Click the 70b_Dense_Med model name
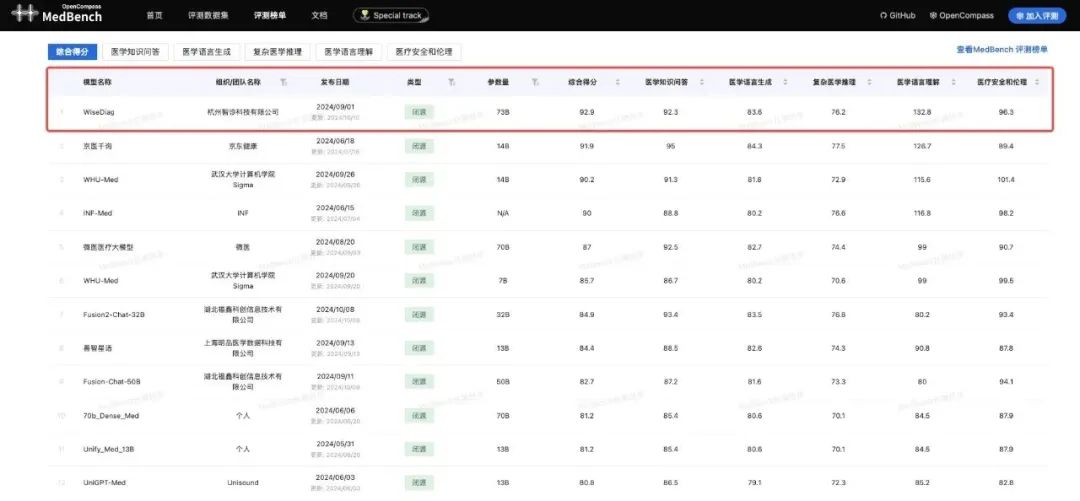The width and height of the screenshot is (1080, 501). pyautogui.click(x=110, y=416)
